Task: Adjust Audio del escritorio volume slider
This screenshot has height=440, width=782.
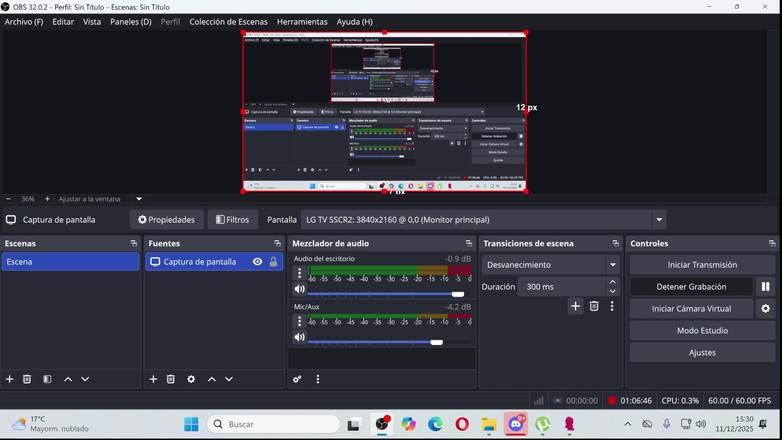Action: [389, 294]
